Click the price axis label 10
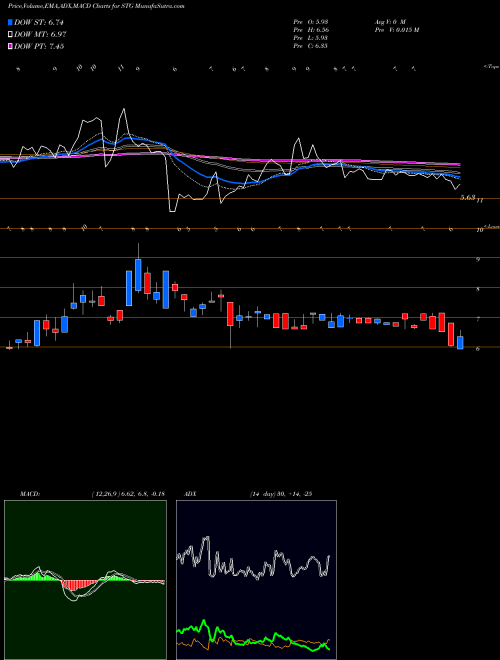 479,230
